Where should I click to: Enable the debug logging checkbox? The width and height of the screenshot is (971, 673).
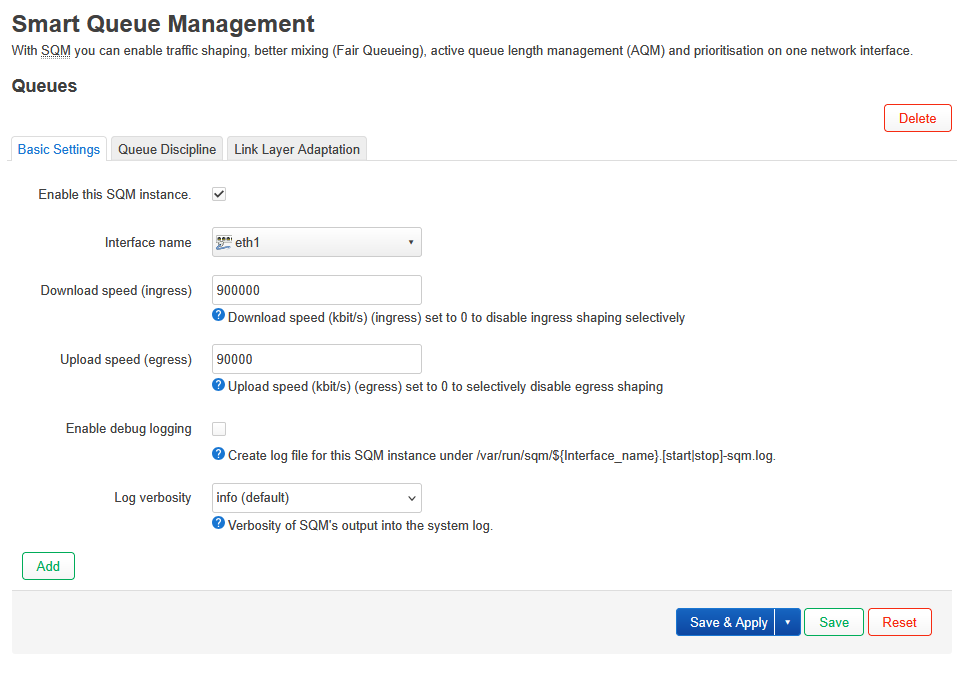(219, 429)
